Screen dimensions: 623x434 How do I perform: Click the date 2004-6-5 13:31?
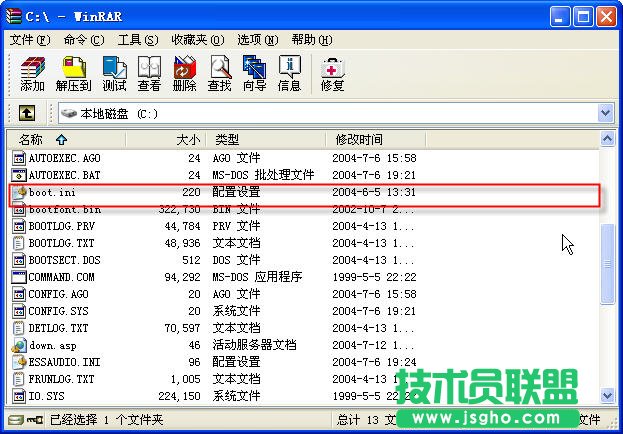(374, 192)
